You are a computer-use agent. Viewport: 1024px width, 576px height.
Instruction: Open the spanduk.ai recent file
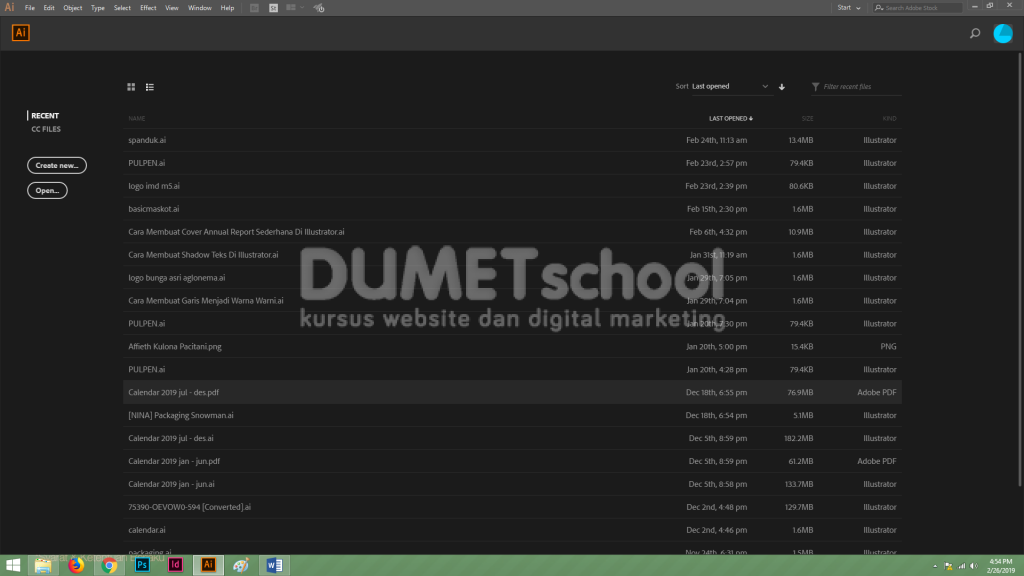(x=512, y=140)
